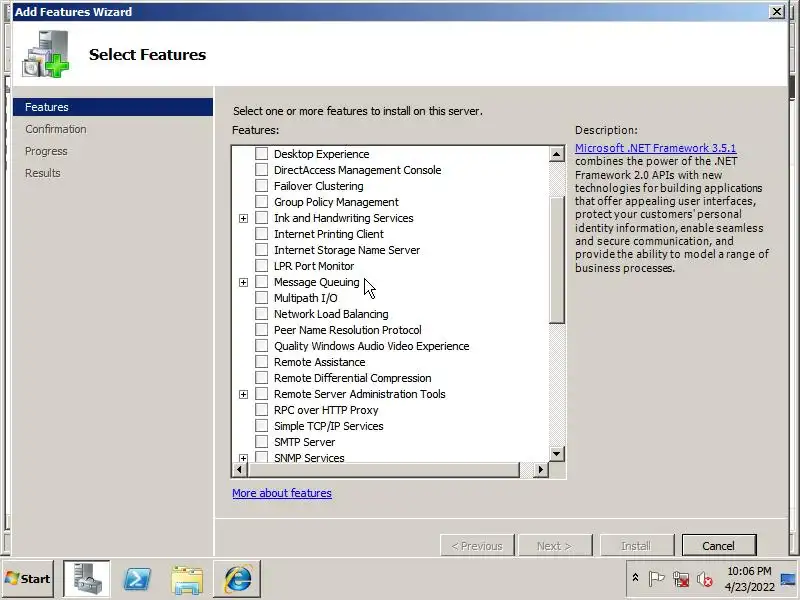Open Windows Explorer folder icon in taskbar
The image size is (800, 600).
coord(187,580)
